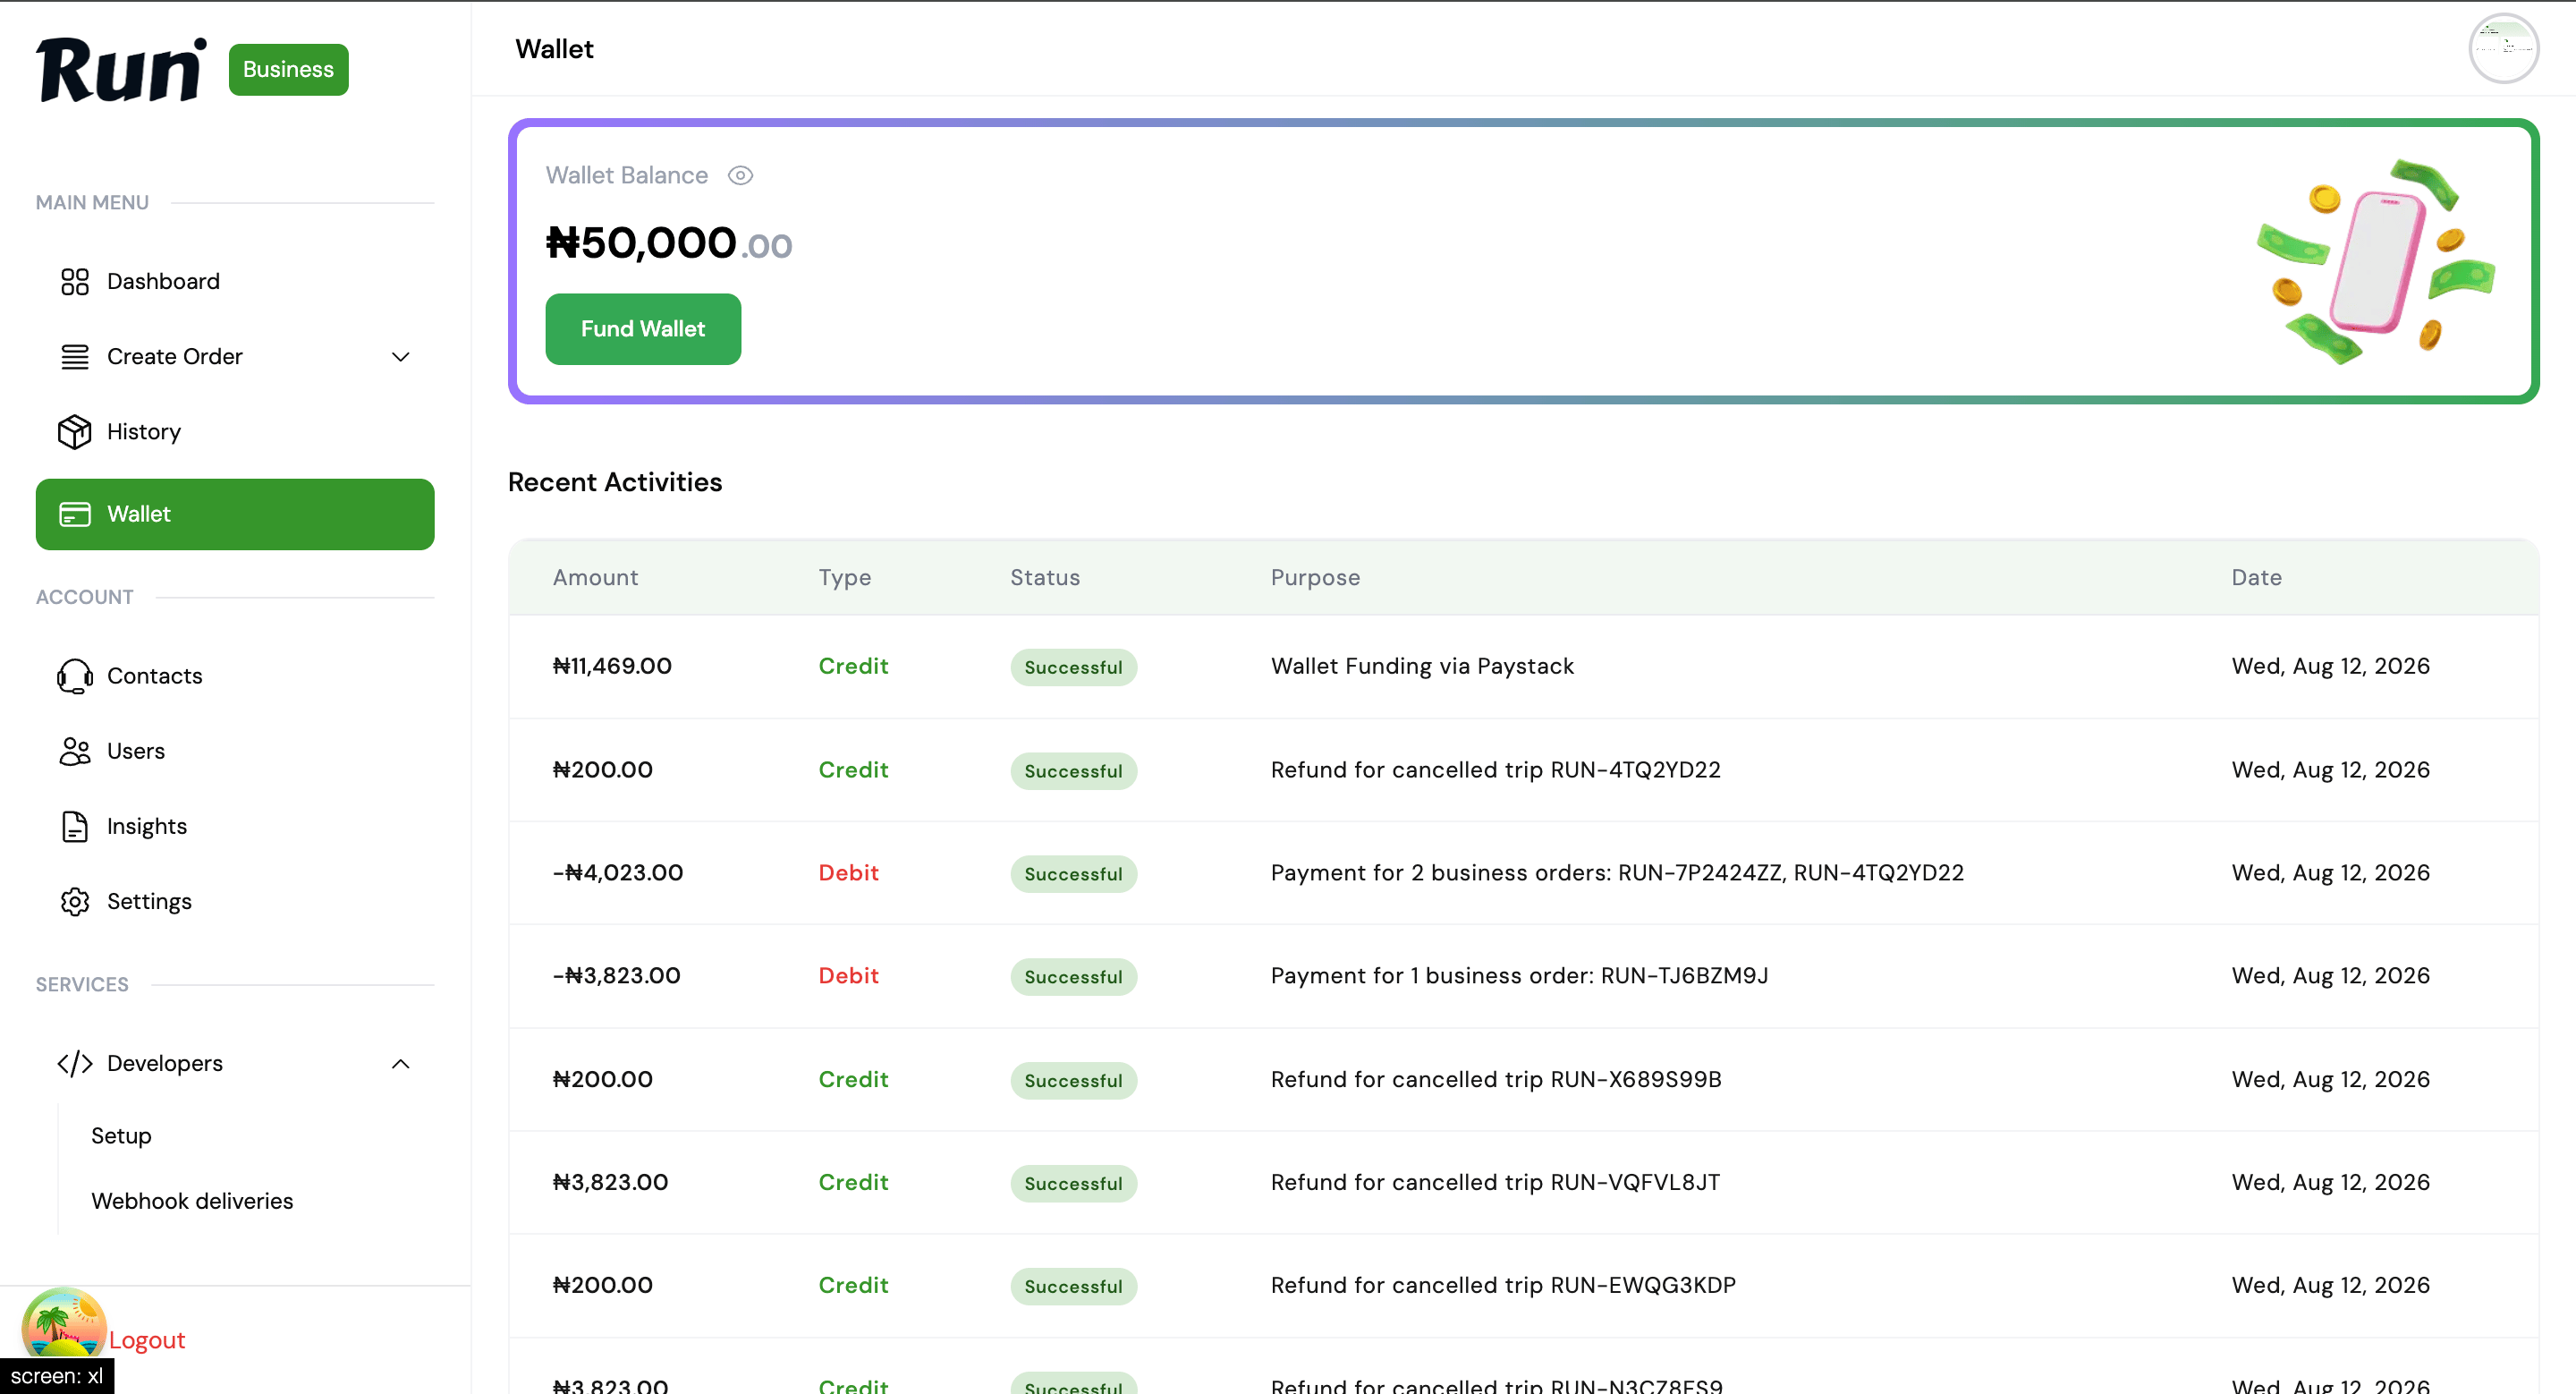The image size is (2576, 1394).
Task: Click the Insights document icon
Action: tap(75, 826)
